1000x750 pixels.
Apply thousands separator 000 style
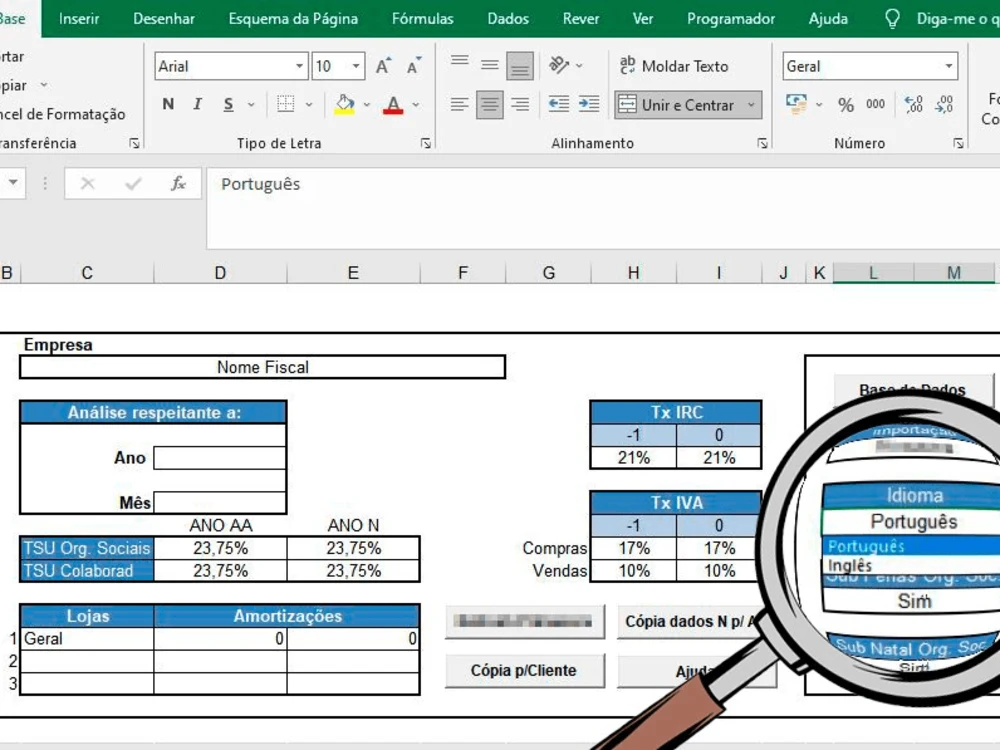(x=876, y=104)
